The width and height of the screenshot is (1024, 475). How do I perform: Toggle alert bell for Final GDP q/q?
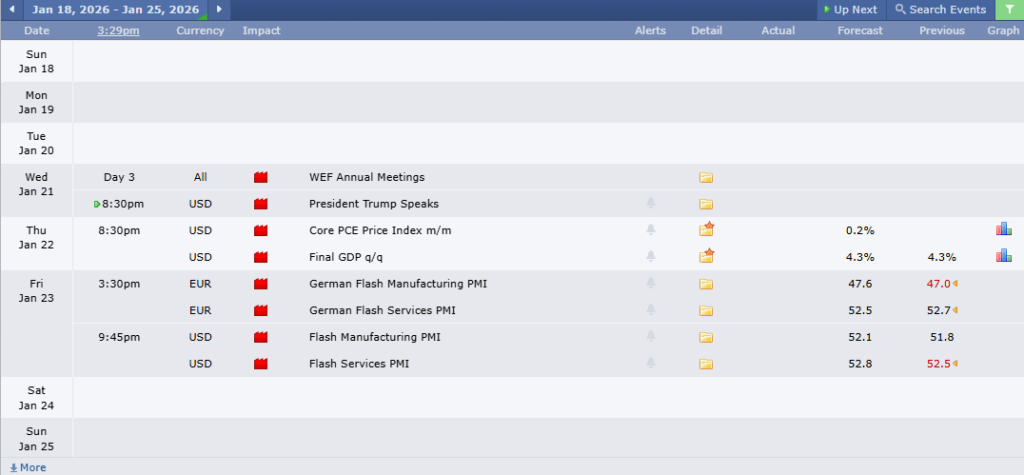click(650, 257)
